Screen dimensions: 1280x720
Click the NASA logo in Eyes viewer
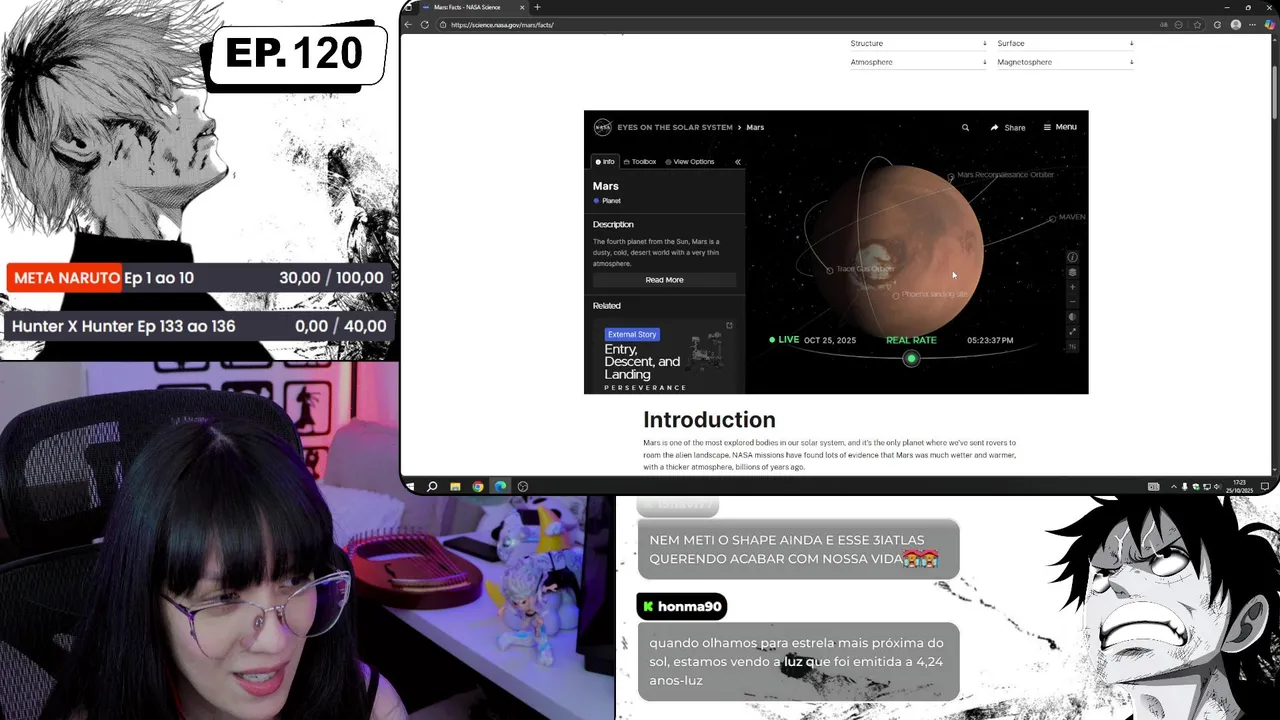602,127
